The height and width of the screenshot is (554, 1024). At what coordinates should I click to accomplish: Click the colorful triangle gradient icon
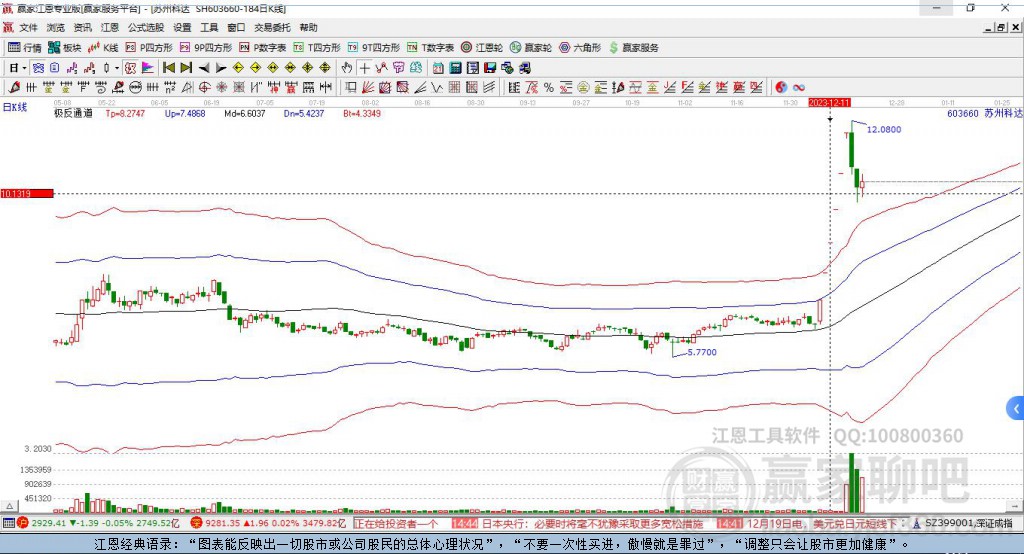(148, 68)
